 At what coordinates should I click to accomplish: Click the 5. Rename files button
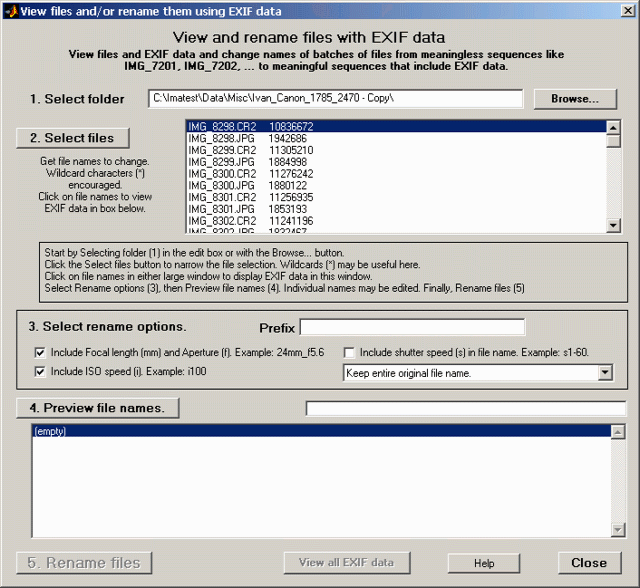pyautogui.click(x=84, y=563)
